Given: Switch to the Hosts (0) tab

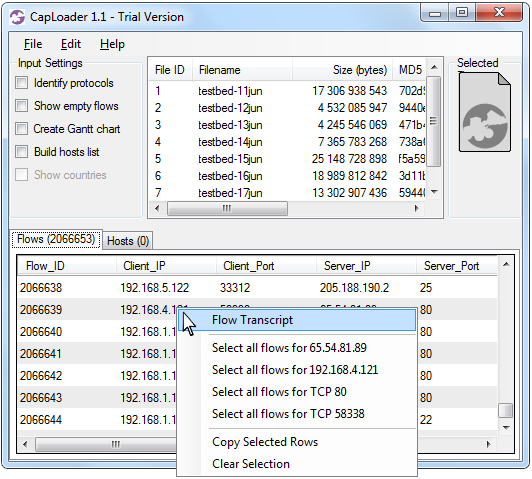Looking at the screenshot, I should [x=128, y=241].
